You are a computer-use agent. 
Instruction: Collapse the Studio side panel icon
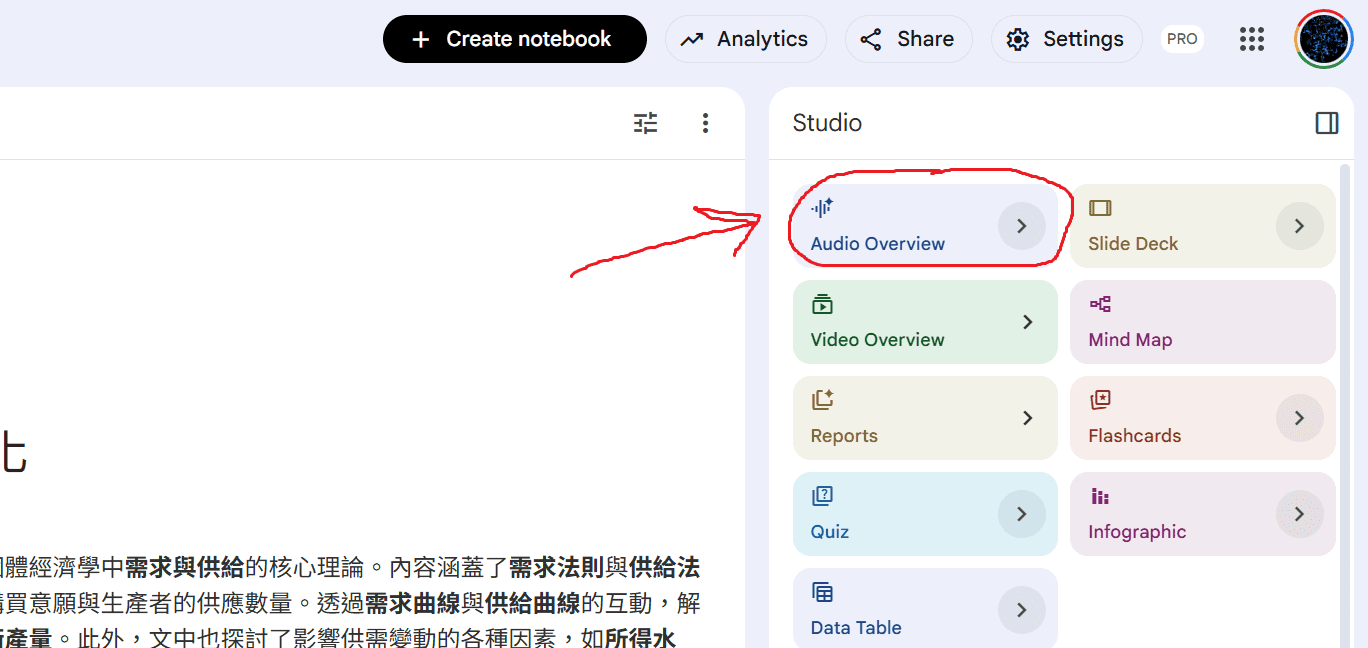coord(1326,123)
